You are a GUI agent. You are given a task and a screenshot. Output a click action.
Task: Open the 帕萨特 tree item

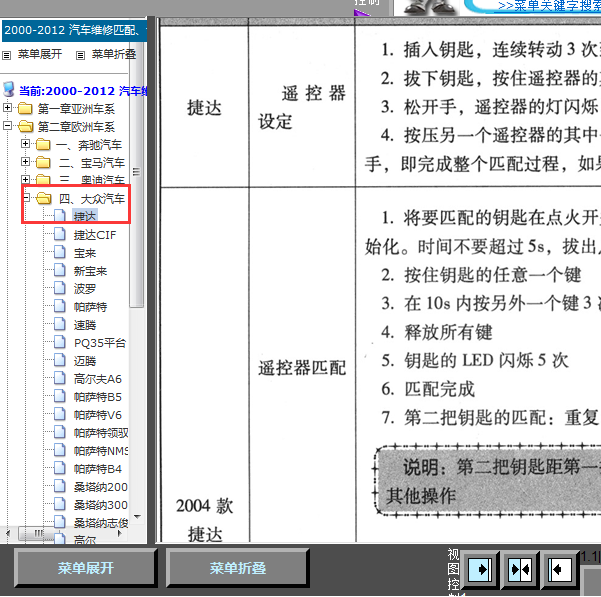90,307
